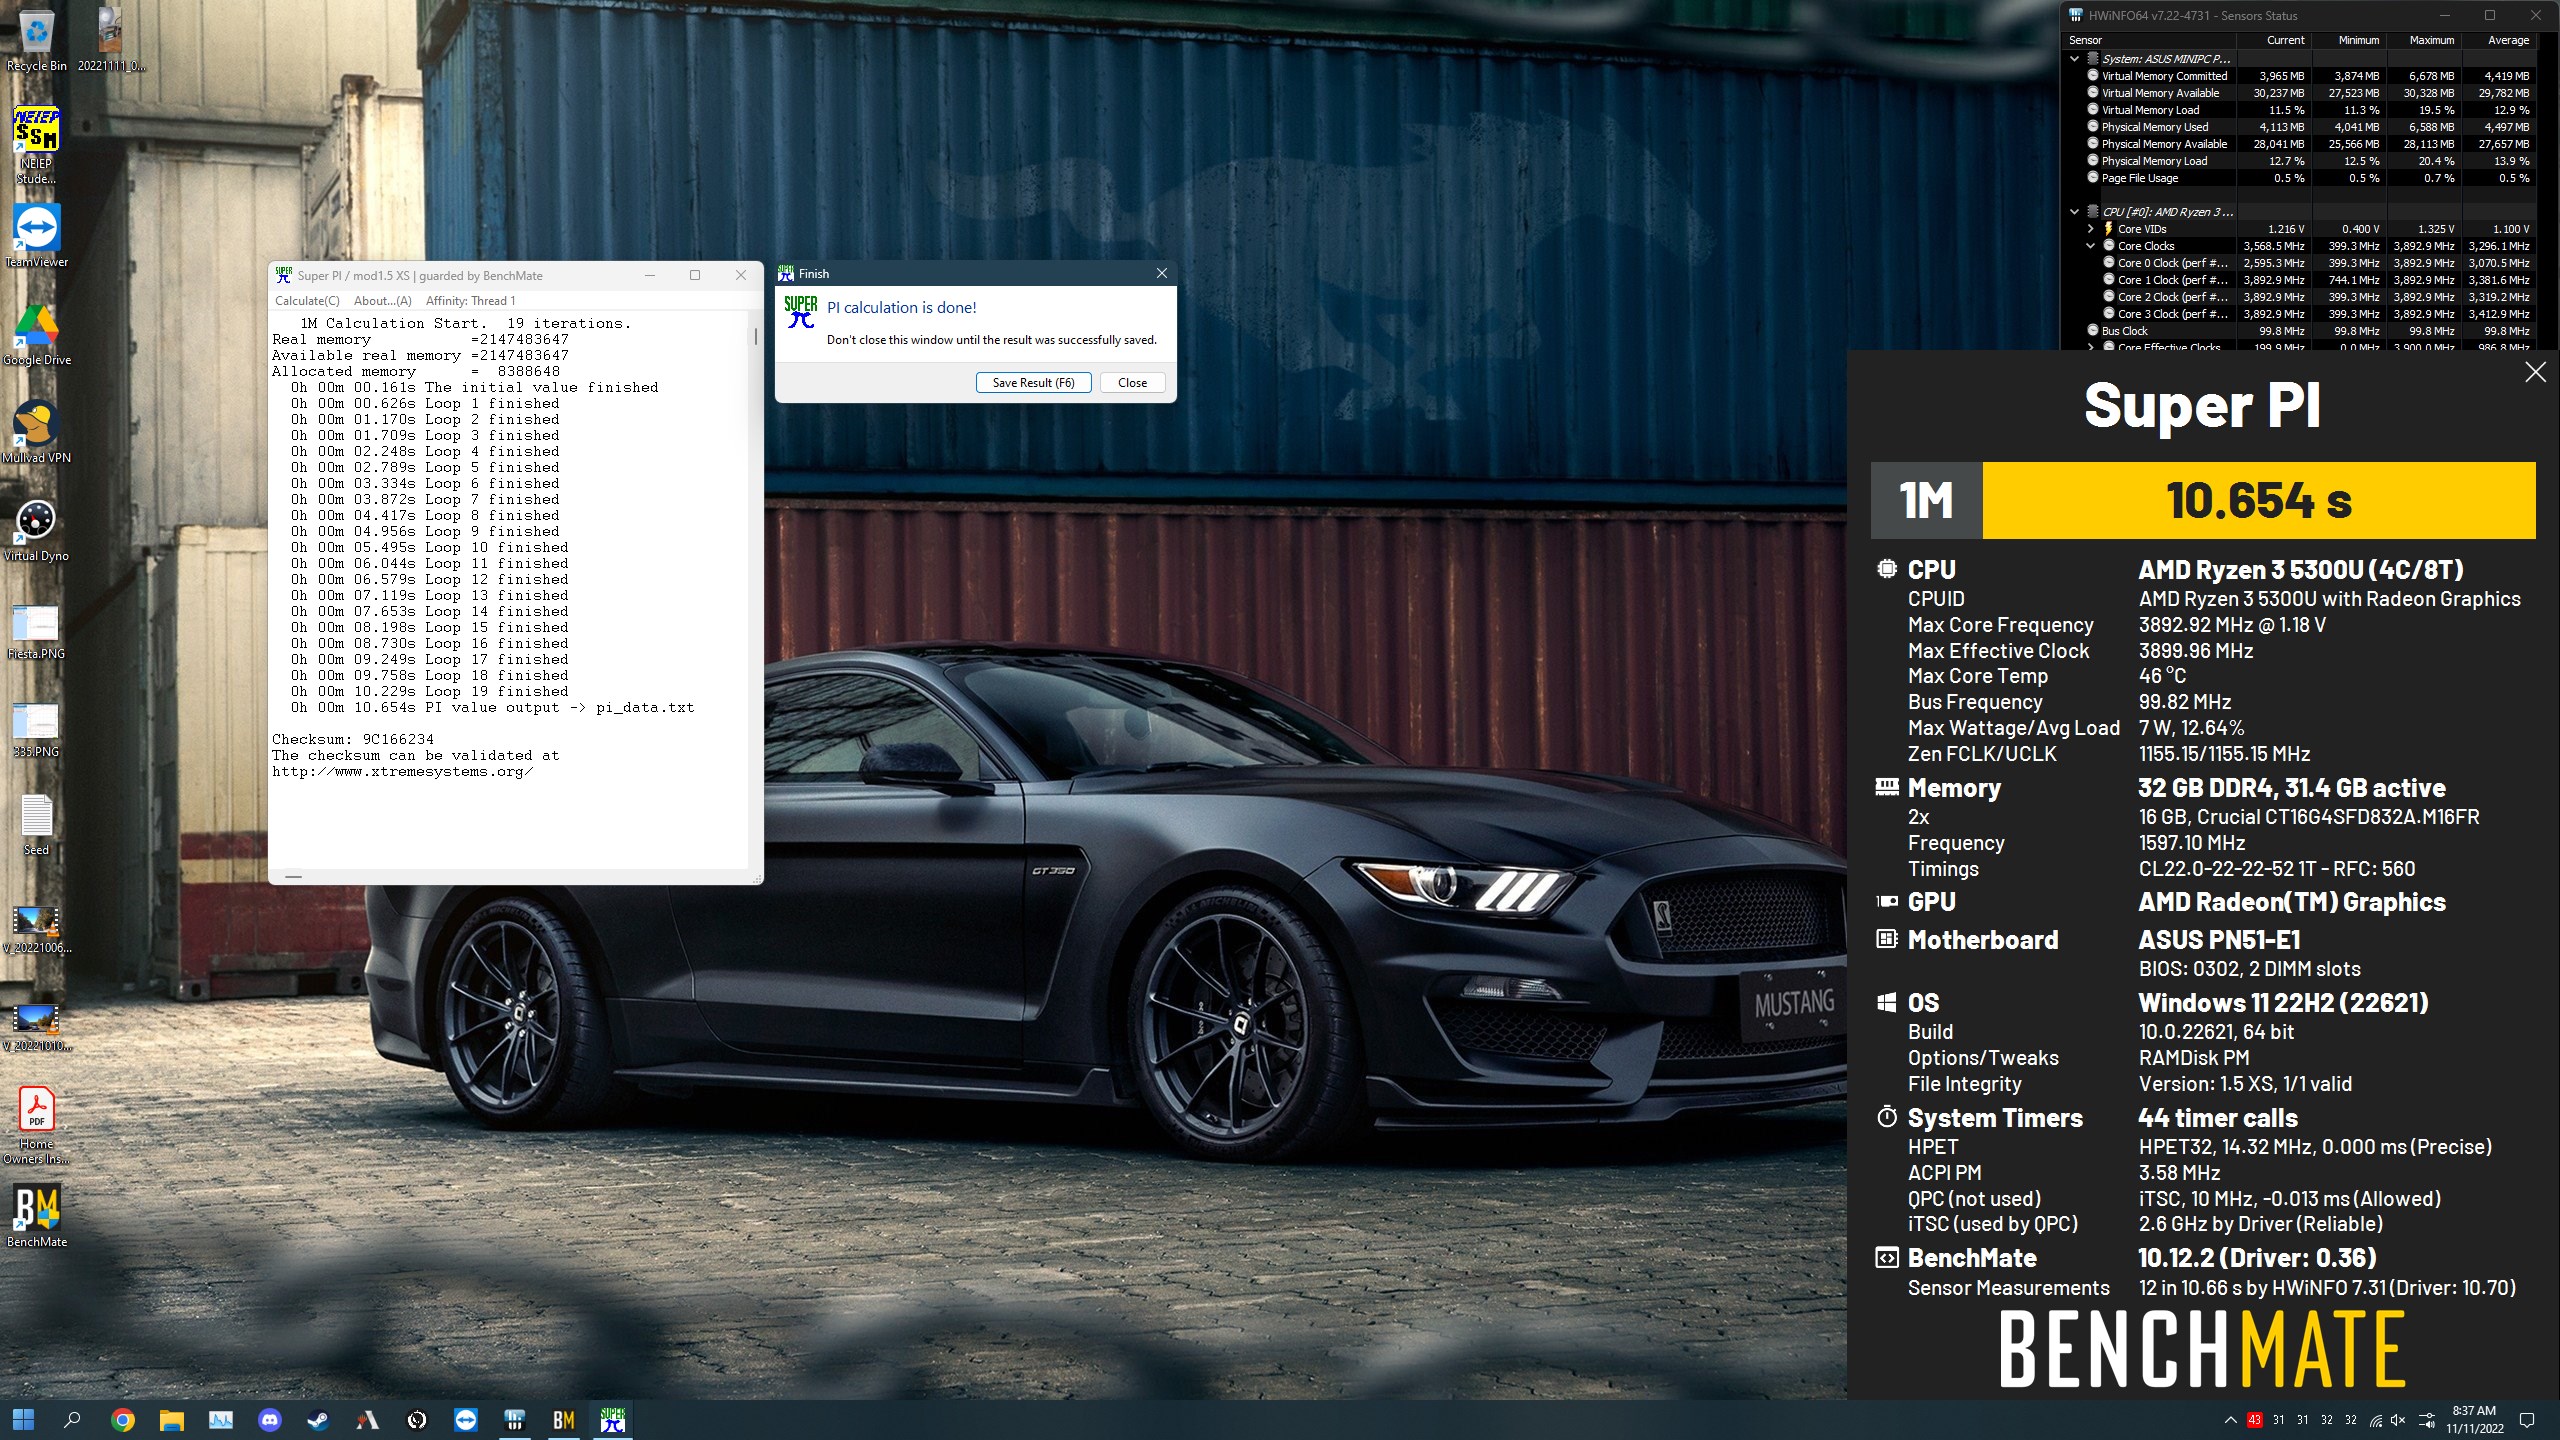Select Virtual Memory Committed sensor row

pyautogui.click(x=2299, y=76)
